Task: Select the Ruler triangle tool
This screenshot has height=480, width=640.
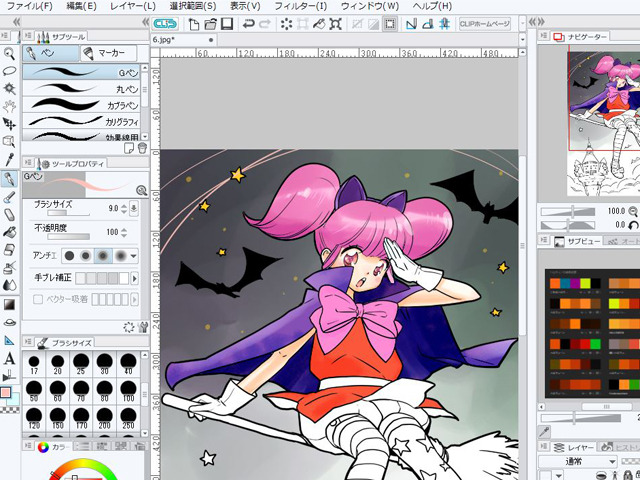Action: coord(9,340)
